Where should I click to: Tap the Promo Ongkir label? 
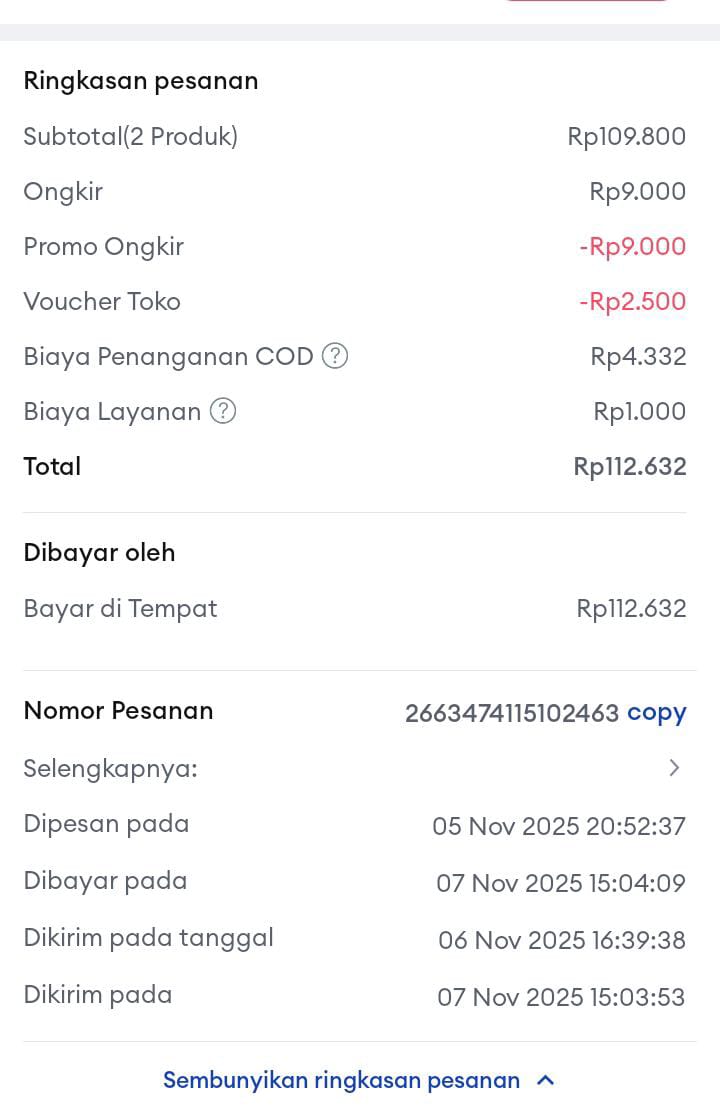click(x=104, y=246)
